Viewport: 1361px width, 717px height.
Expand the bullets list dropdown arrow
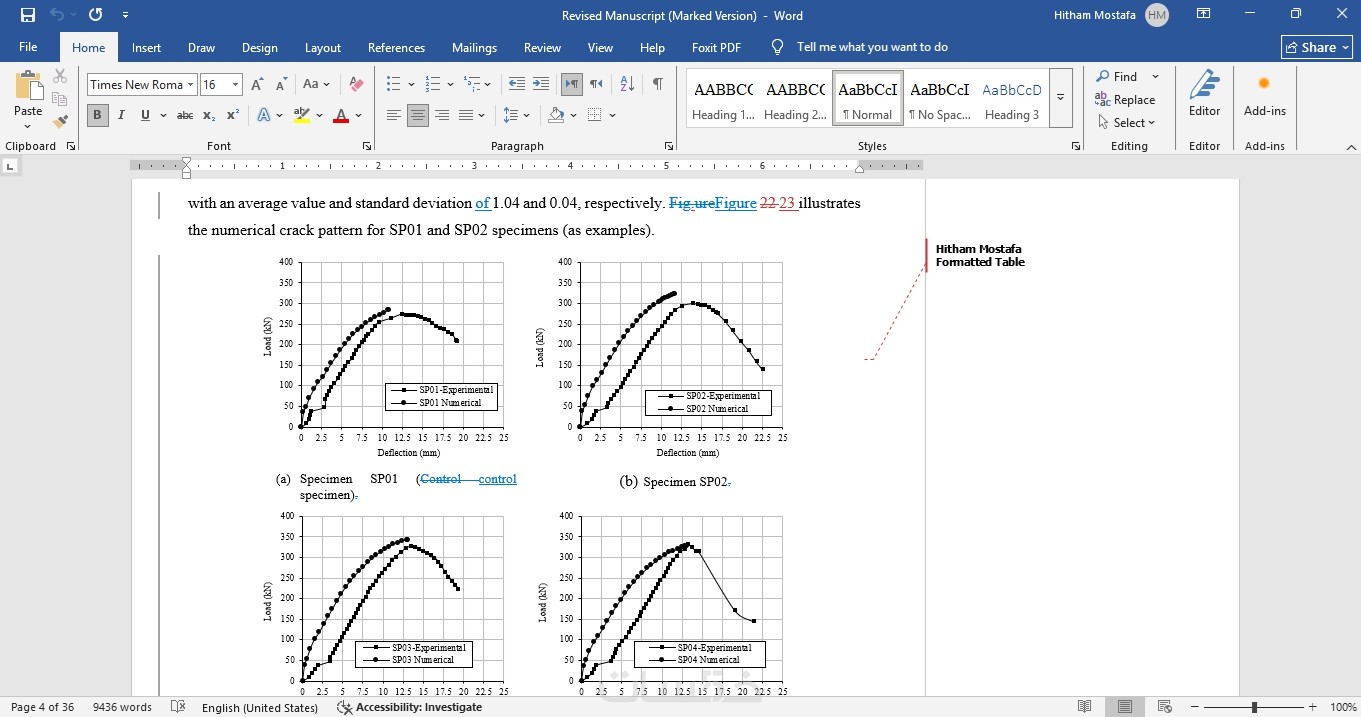pos(411,85)
